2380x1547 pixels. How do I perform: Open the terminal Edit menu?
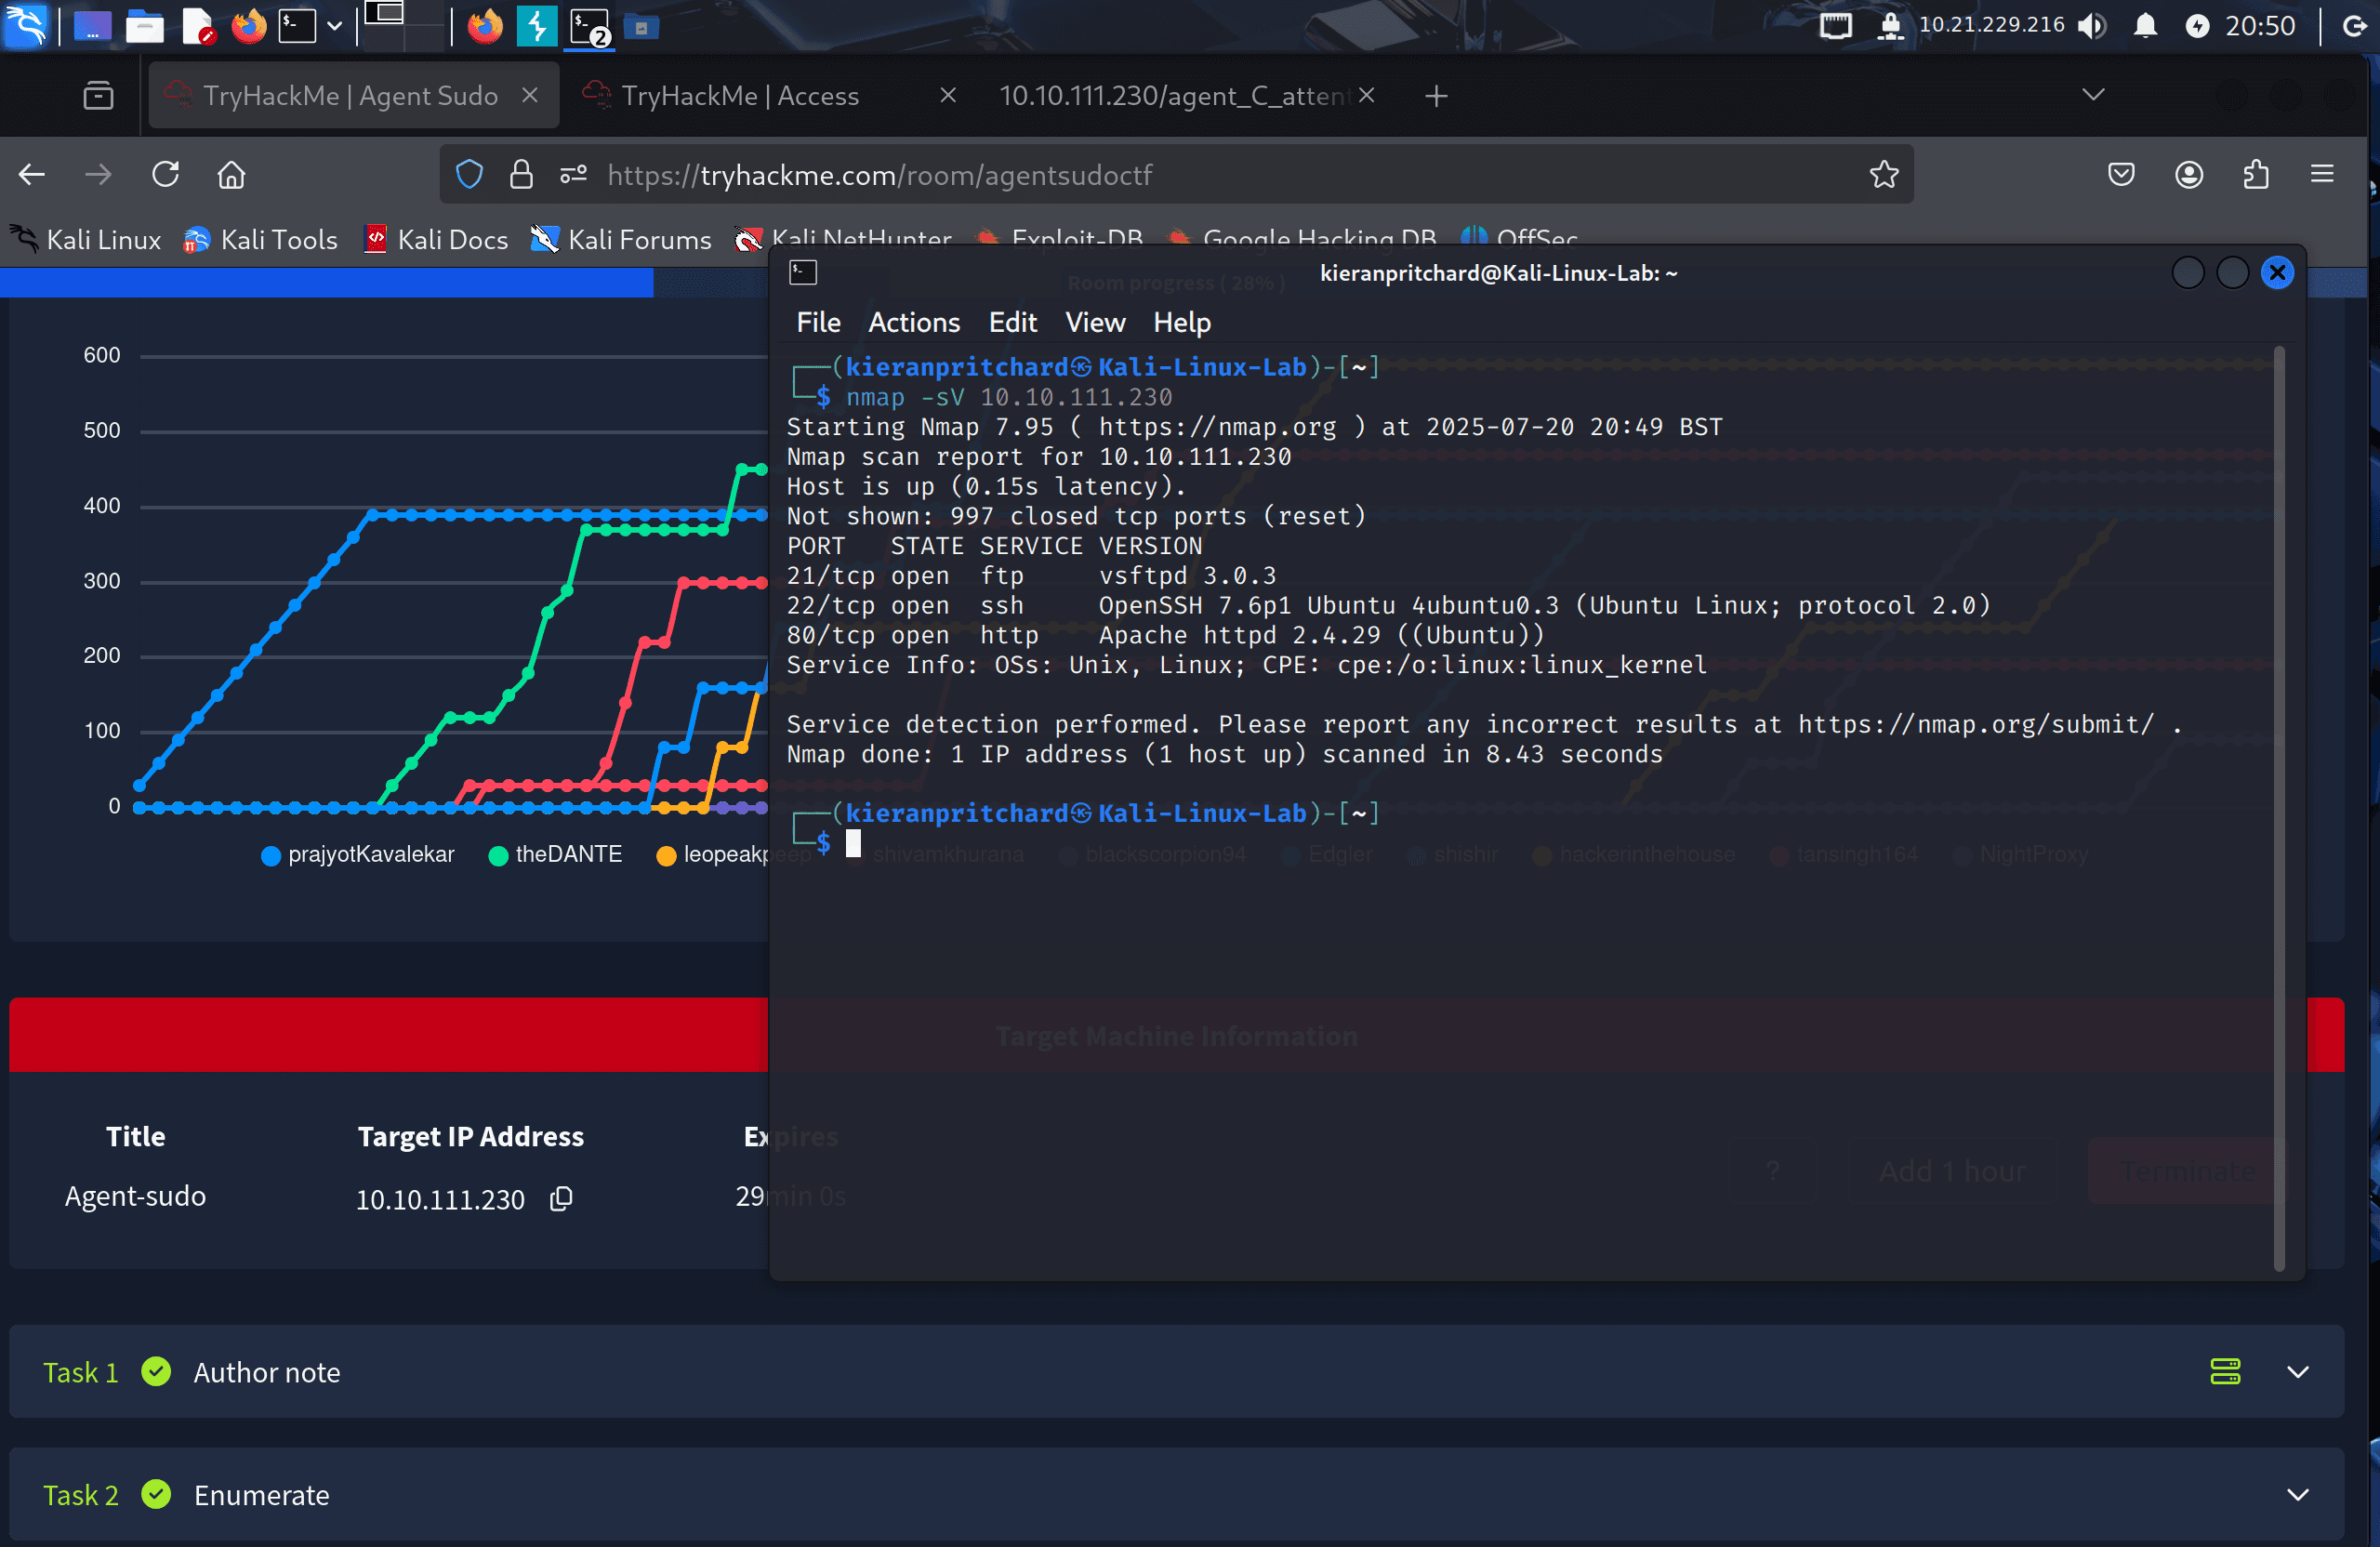(1013, 323)
